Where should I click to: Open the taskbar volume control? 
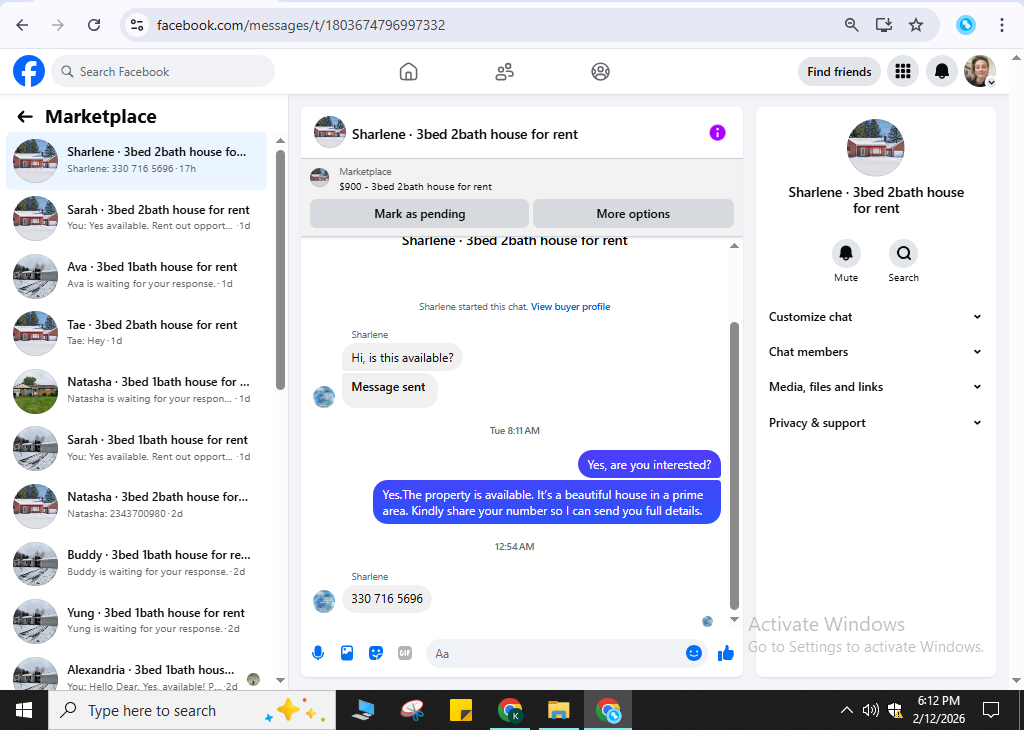(x=870, y=710)
